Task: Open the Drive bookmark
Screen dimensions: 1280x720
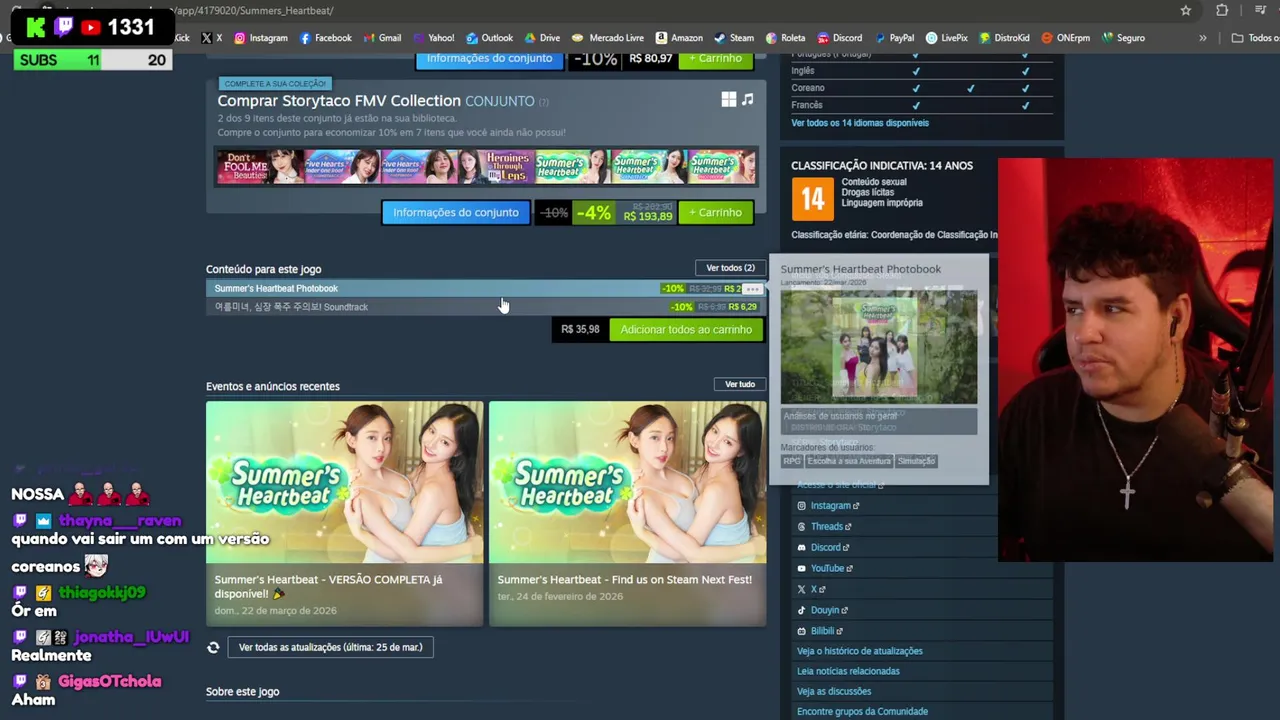Action: [x=542, y=38]
